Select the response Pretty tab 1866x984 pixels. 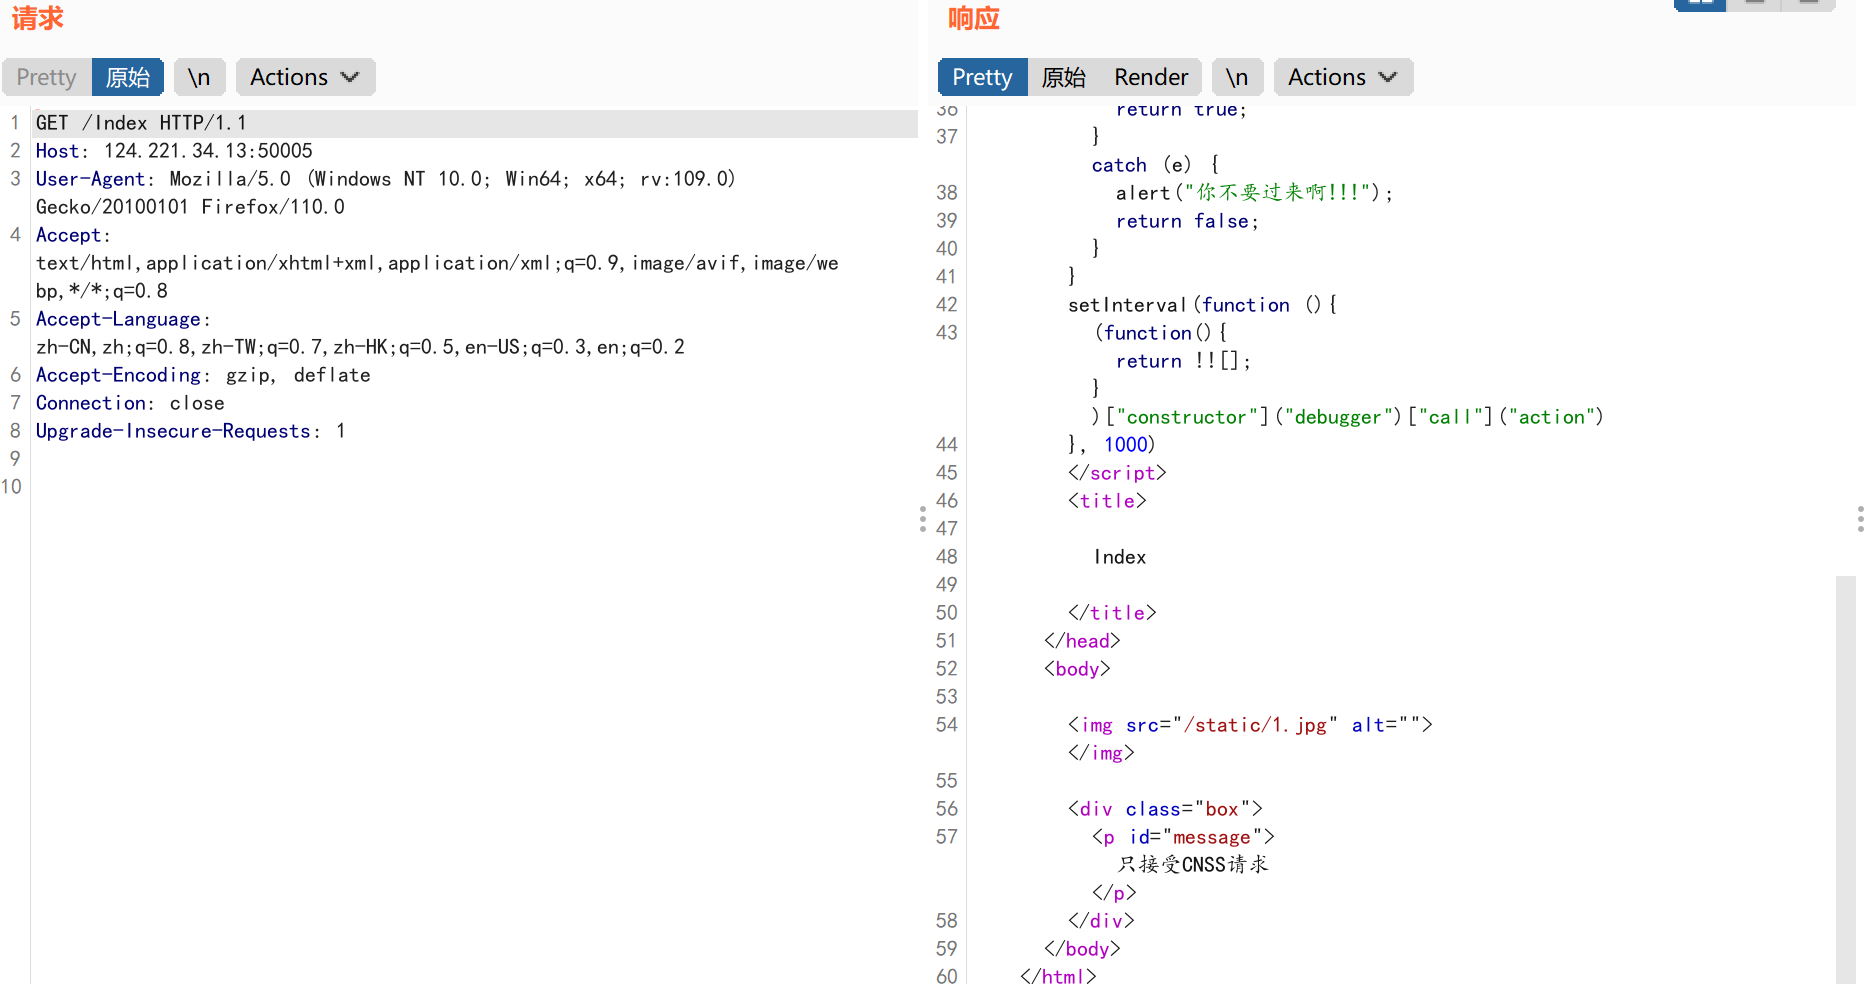[x=982, y=77]
